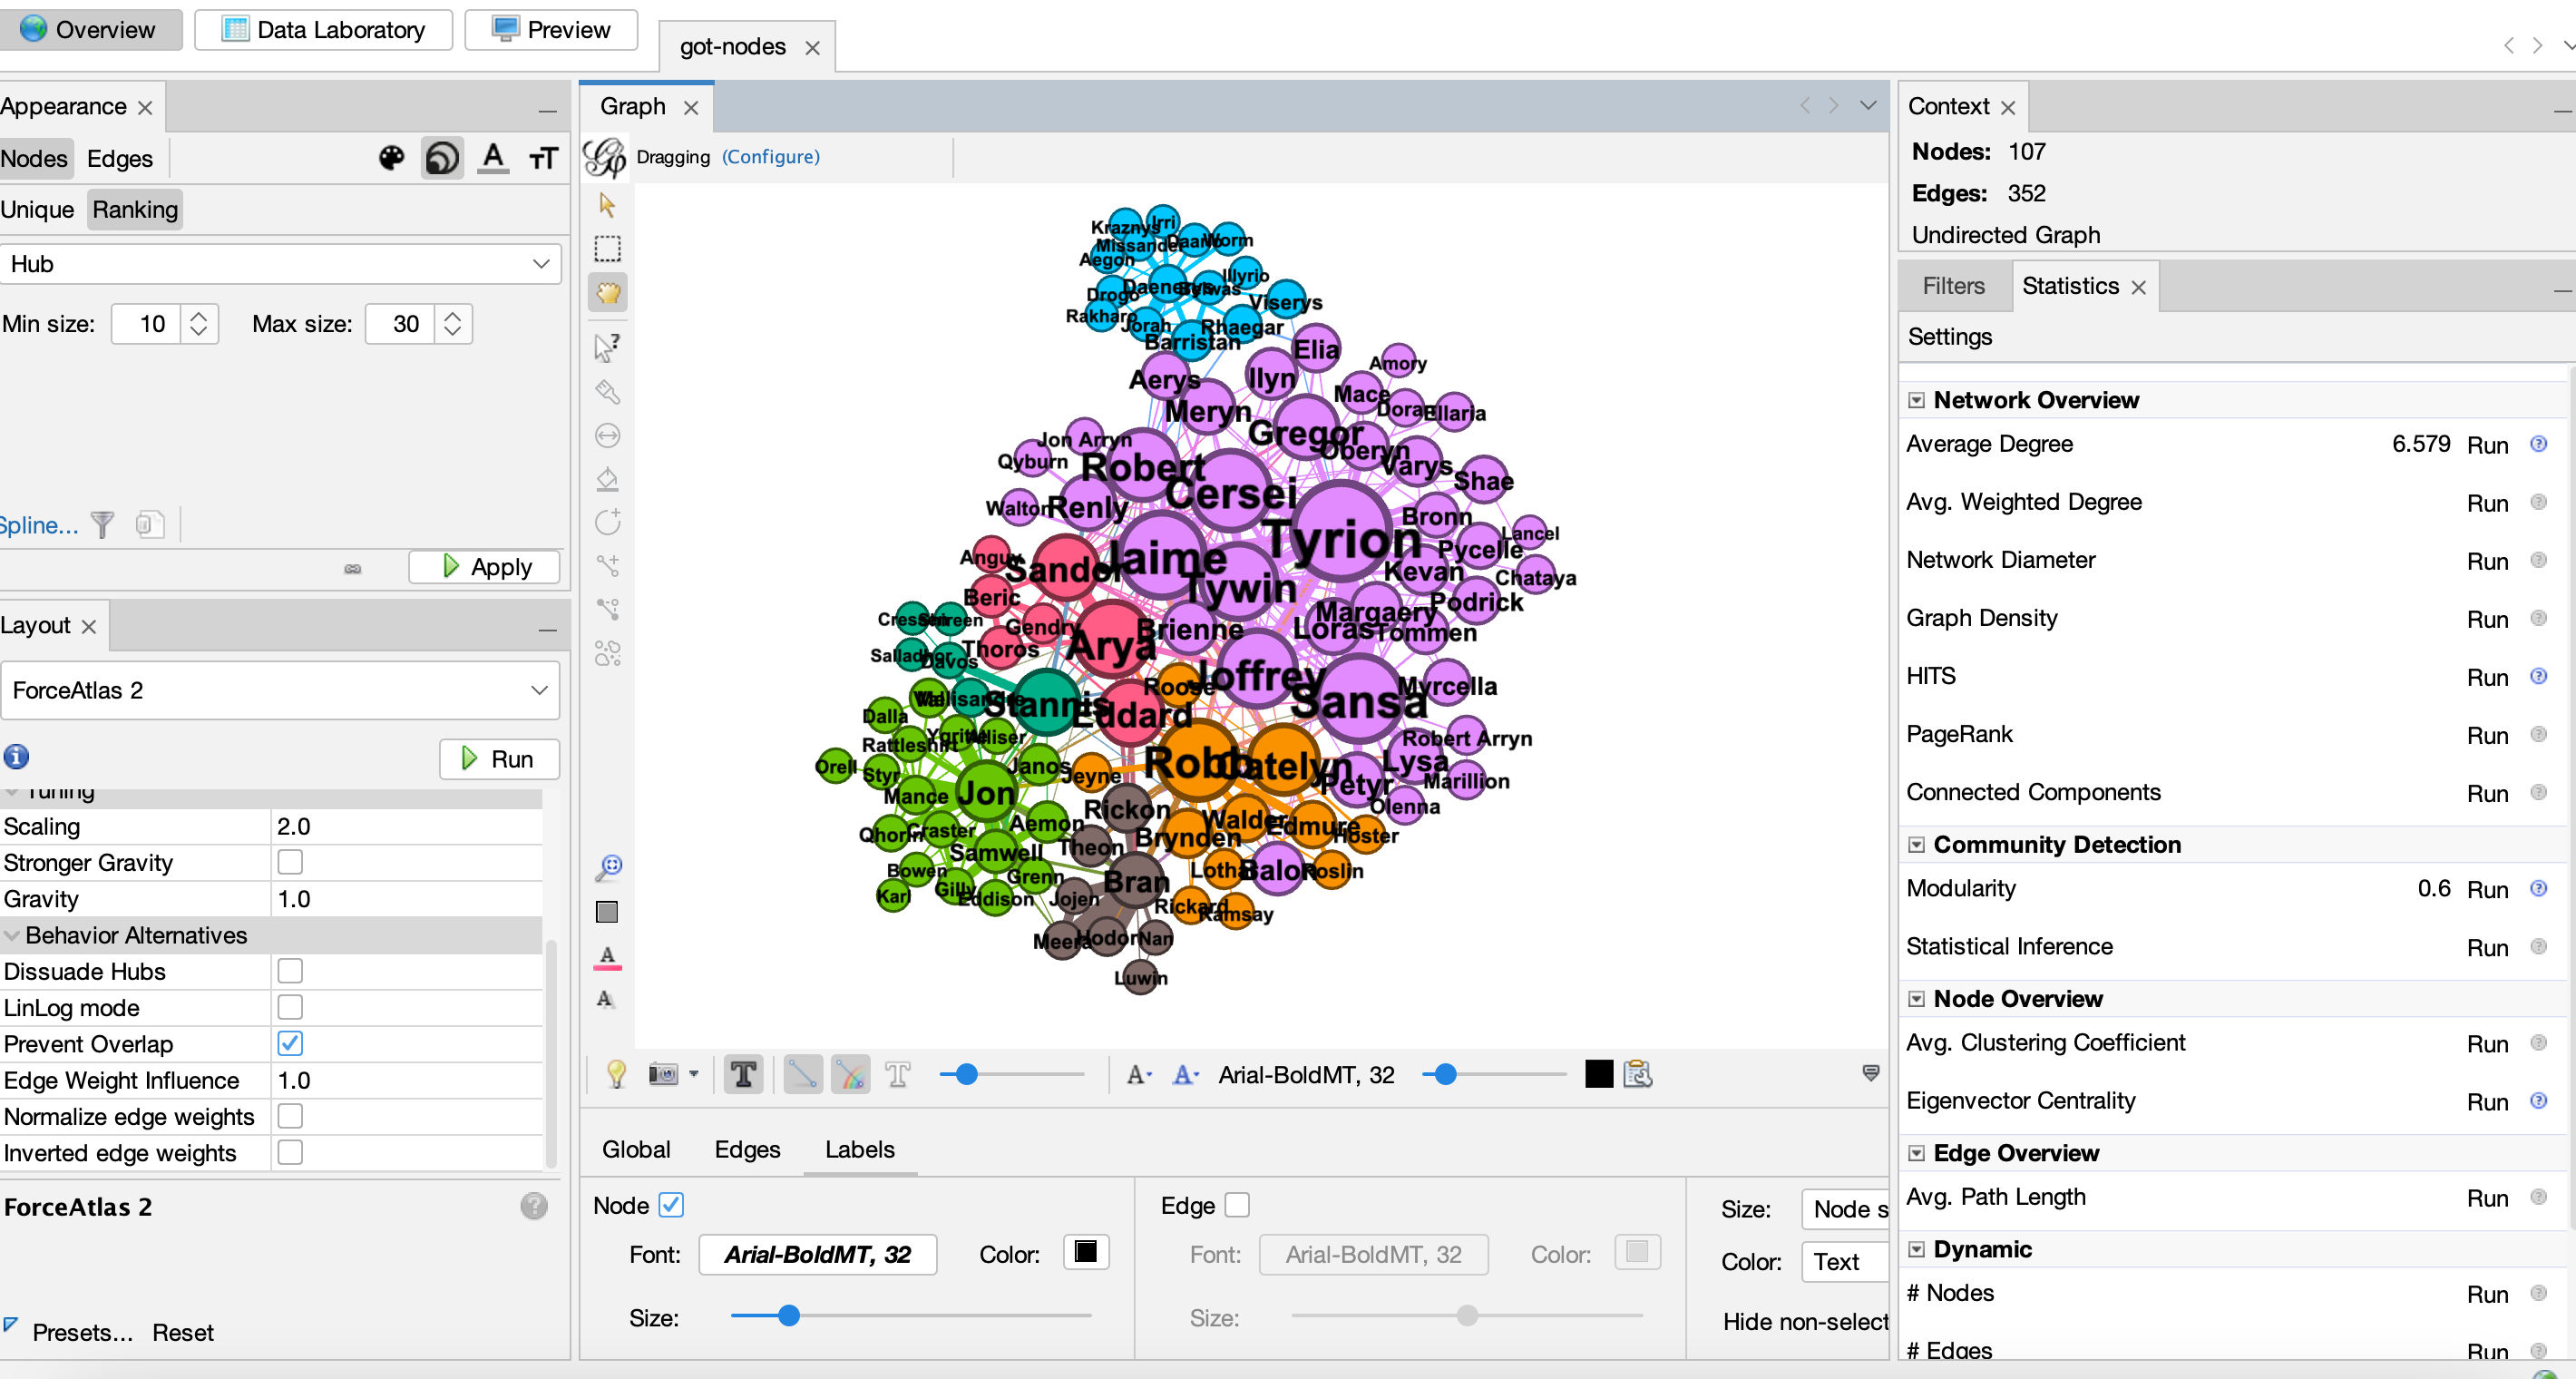Click the screenshot camera icon

point(663,1074)
